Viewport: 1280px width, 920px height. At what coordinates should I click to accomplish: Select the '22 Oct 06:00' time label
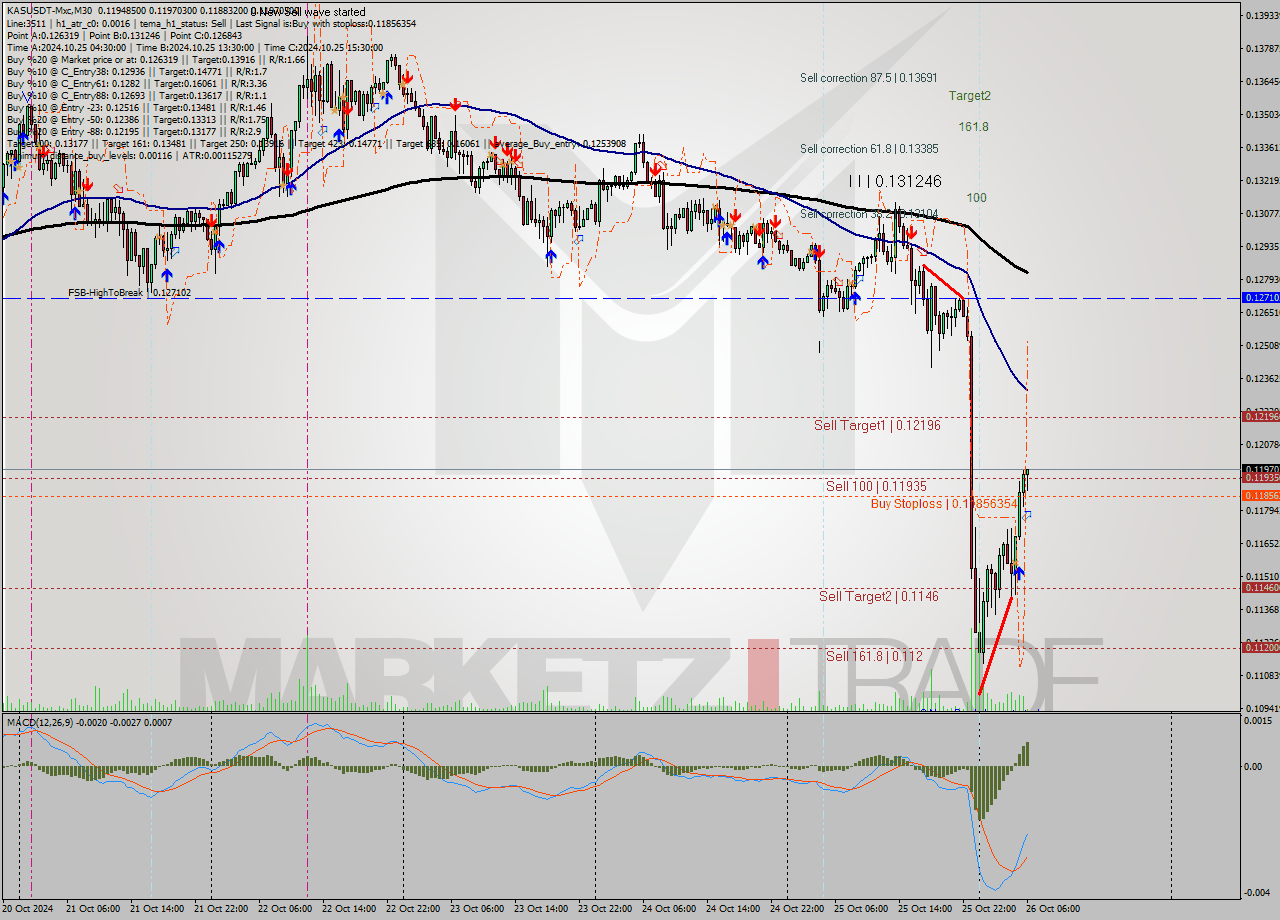pyautogui.click(x=284, y=909)
